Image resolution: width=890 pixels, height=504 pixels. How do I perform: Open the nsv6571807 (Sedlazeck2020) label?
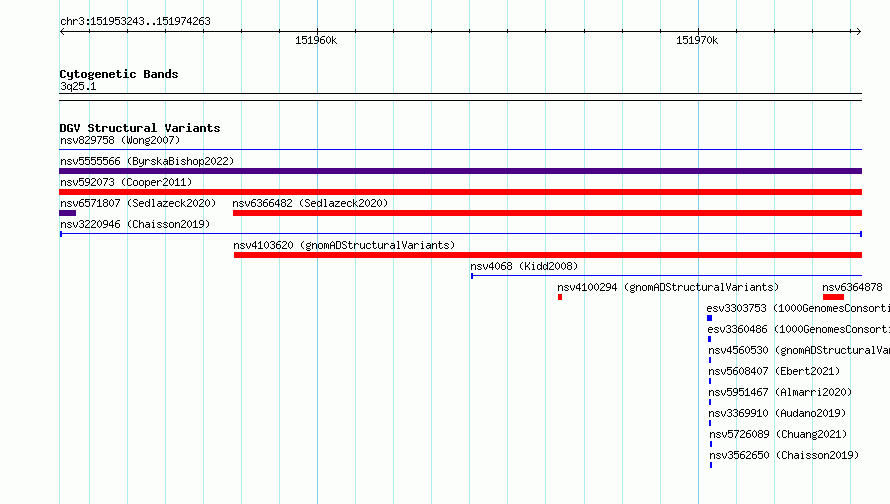(x=138, y=203)
